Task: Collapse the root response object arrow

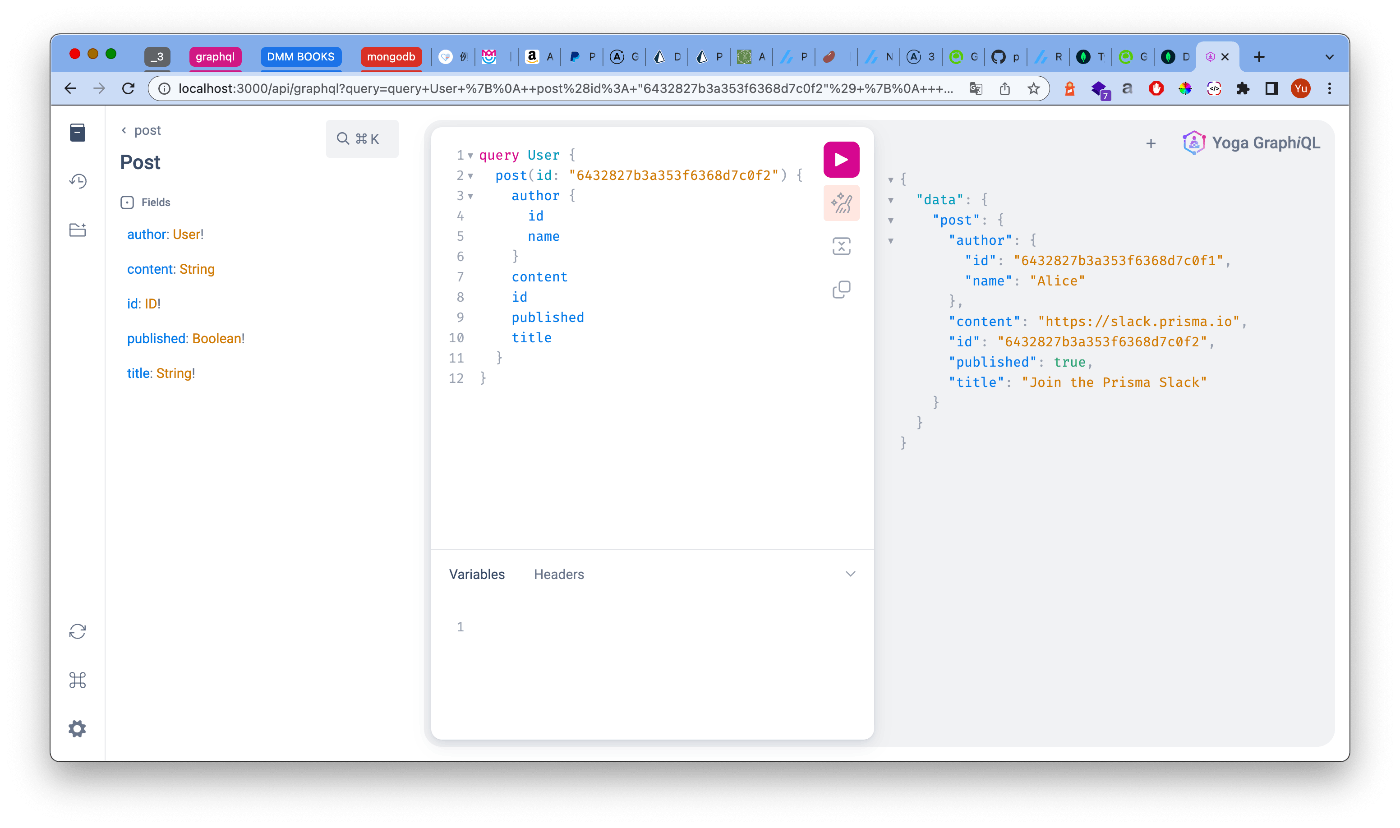Action: pyautogui.click(x=891, y=180)
